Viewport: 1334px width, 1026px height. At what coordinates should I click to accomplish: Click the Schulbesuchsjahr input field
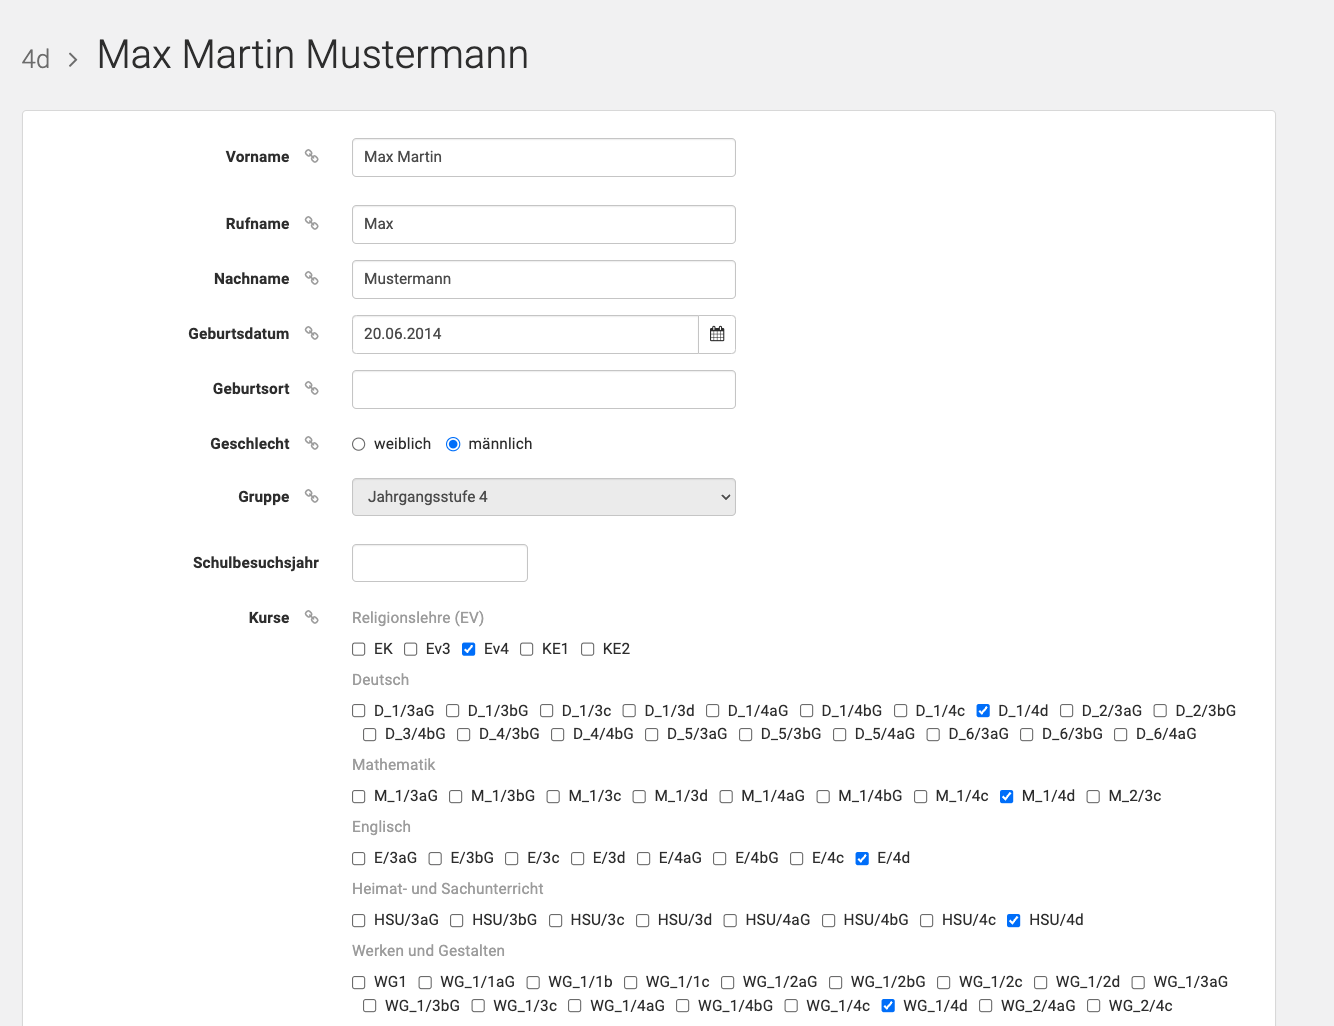point(440,563)
